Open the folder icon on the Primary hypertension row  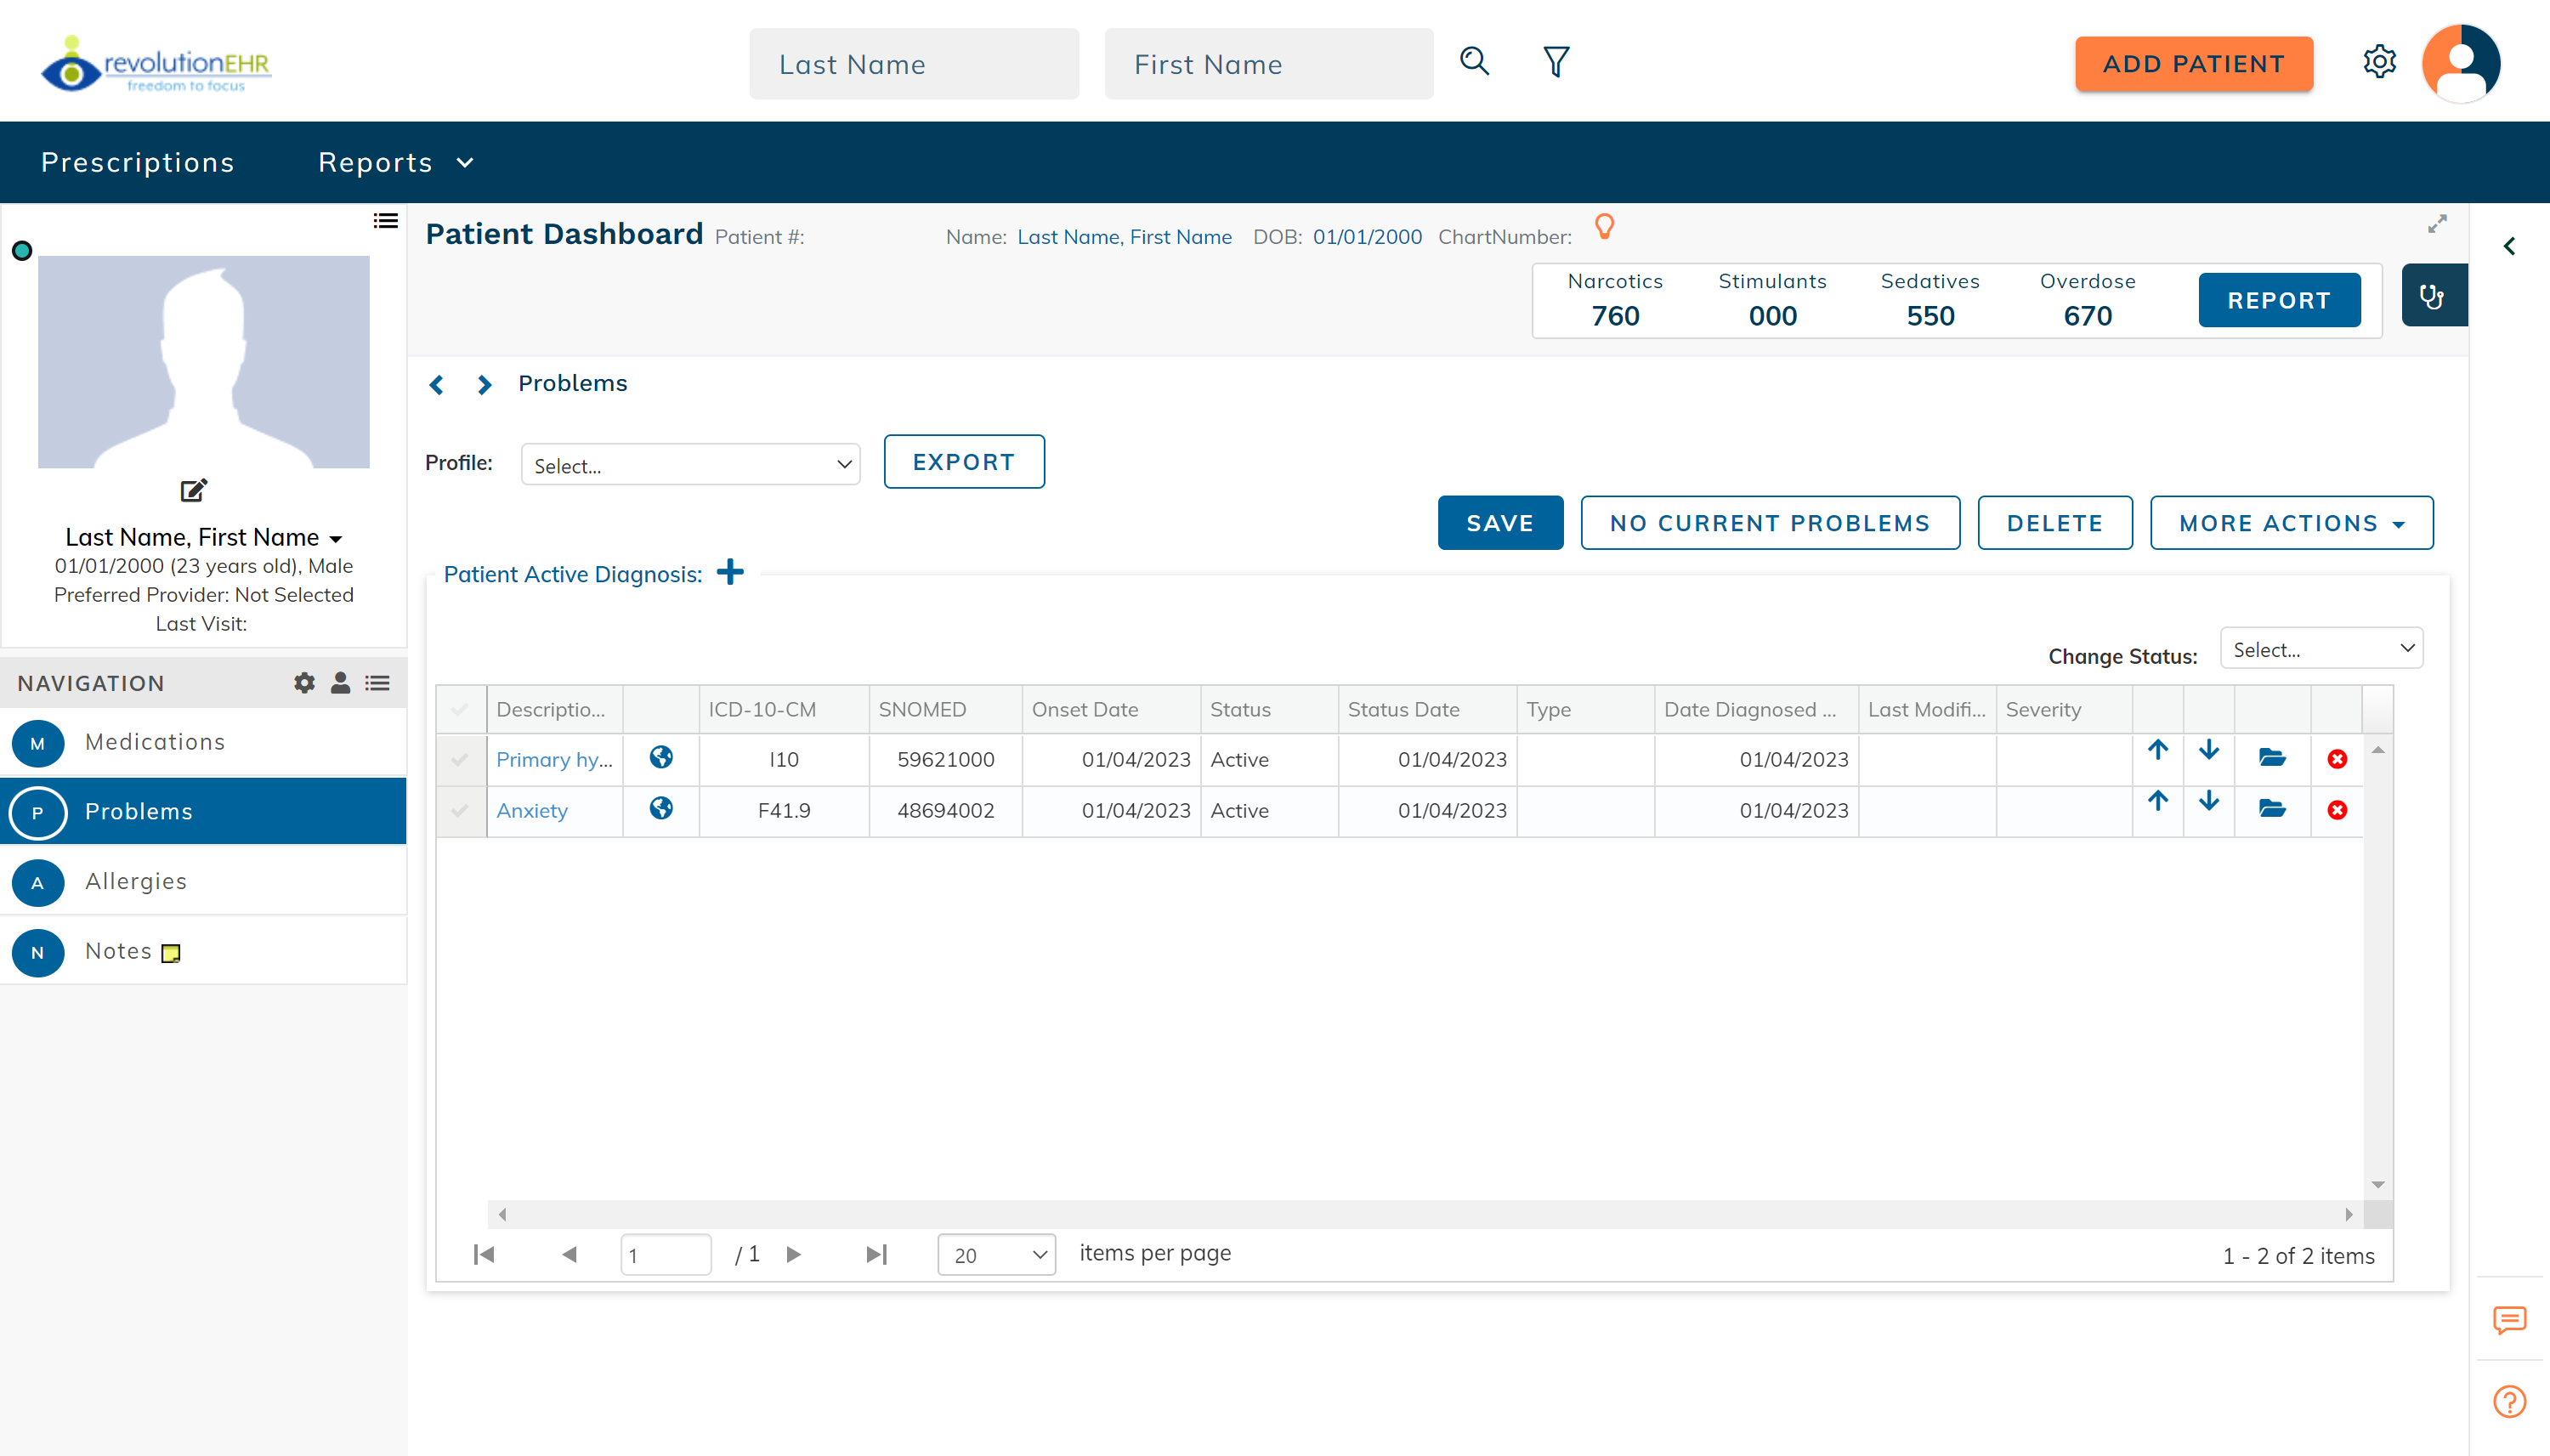point(2272,758)
